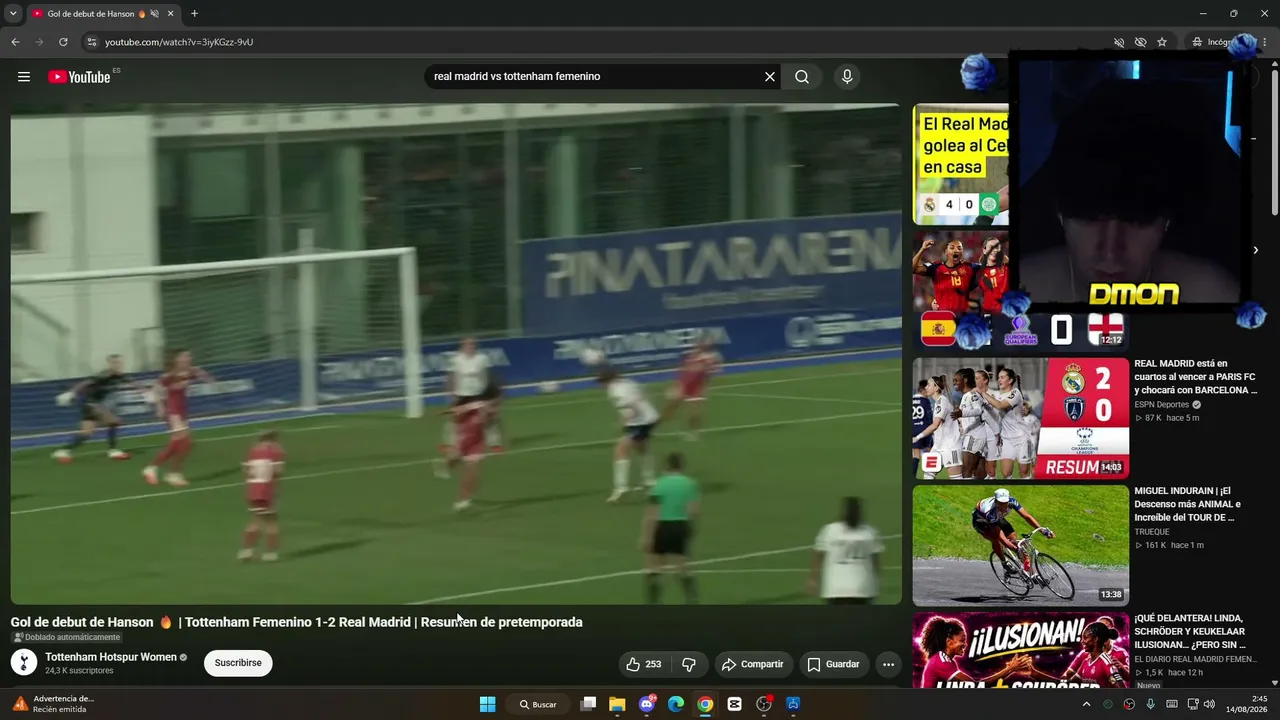The image size is (1280, 720).
Task: Open the Tottenham Hotspur Women channel name
Action: (110, 657)
